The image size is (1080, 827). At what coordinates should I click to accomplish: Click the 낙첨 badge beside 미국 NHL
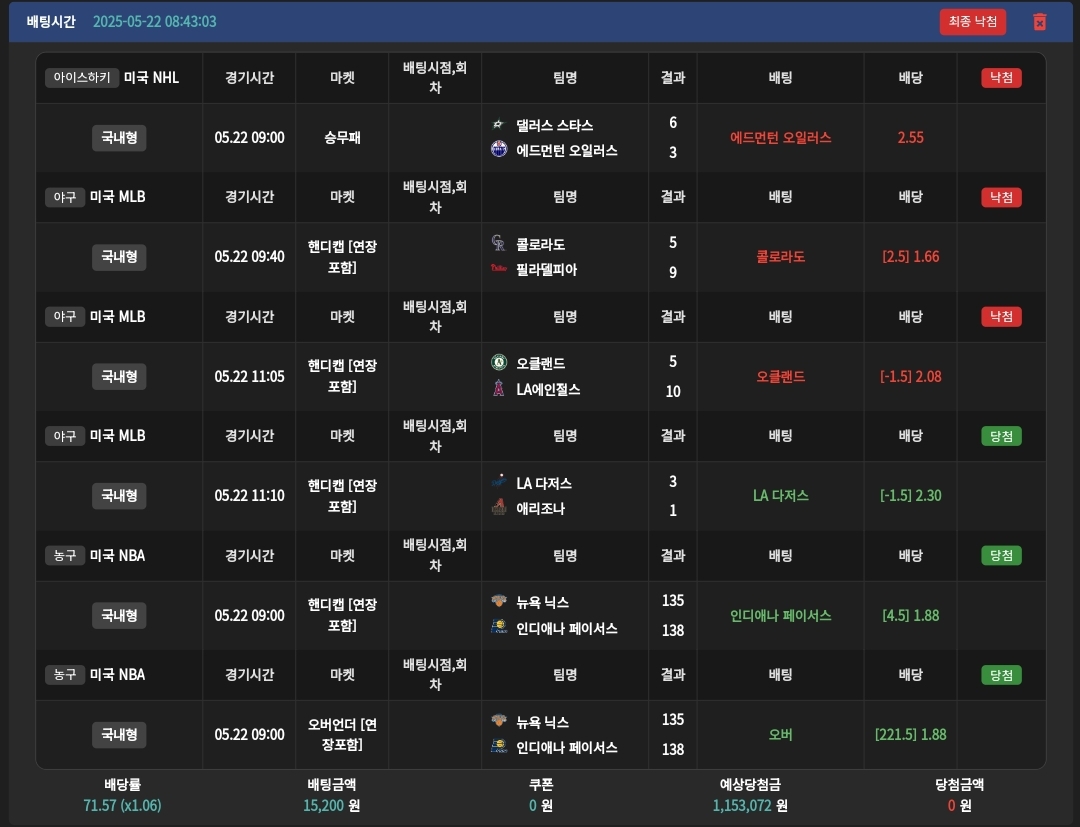coord(1001,78)
